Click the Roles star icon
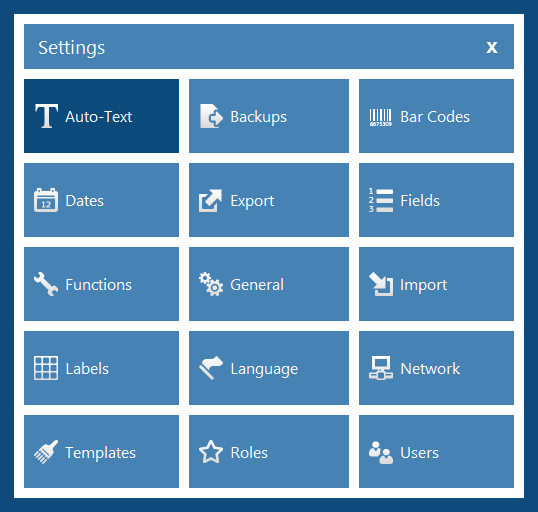This screenshot has width=538, height=512. pyautogui.click(x=211, y=452)
